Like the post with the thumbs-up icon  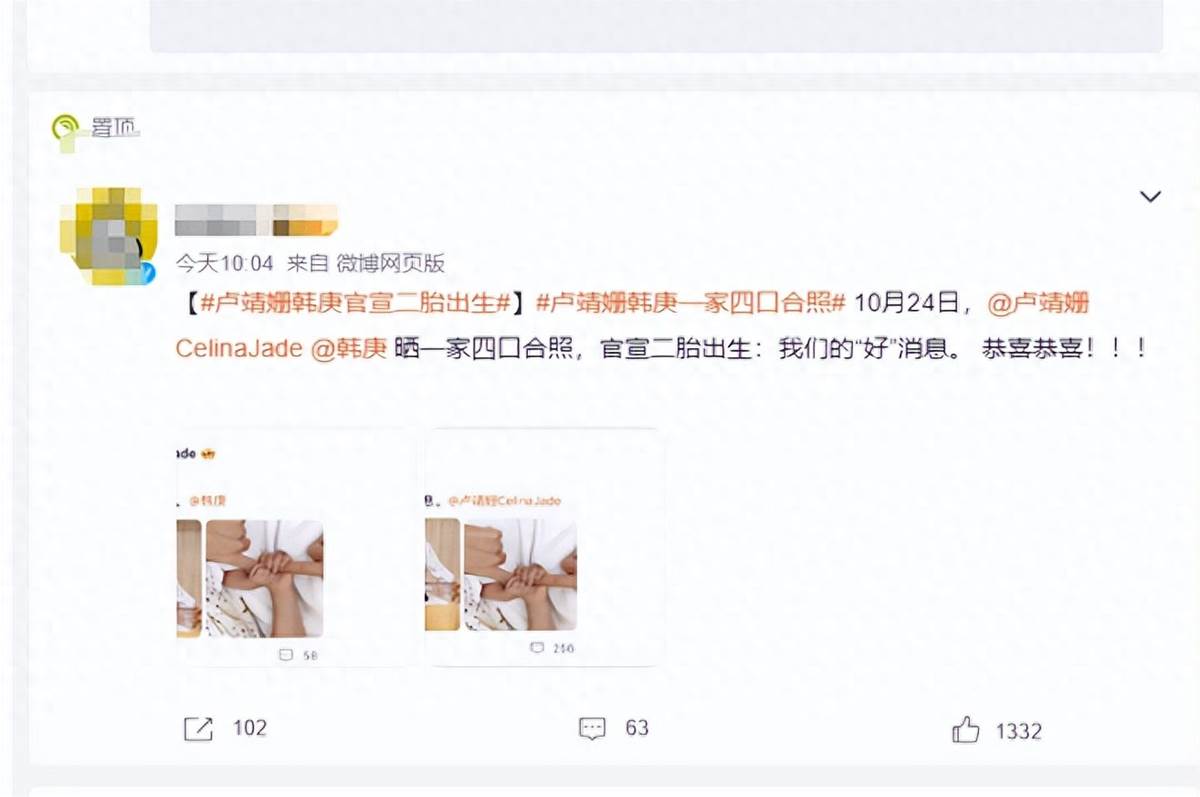point(966,730)
